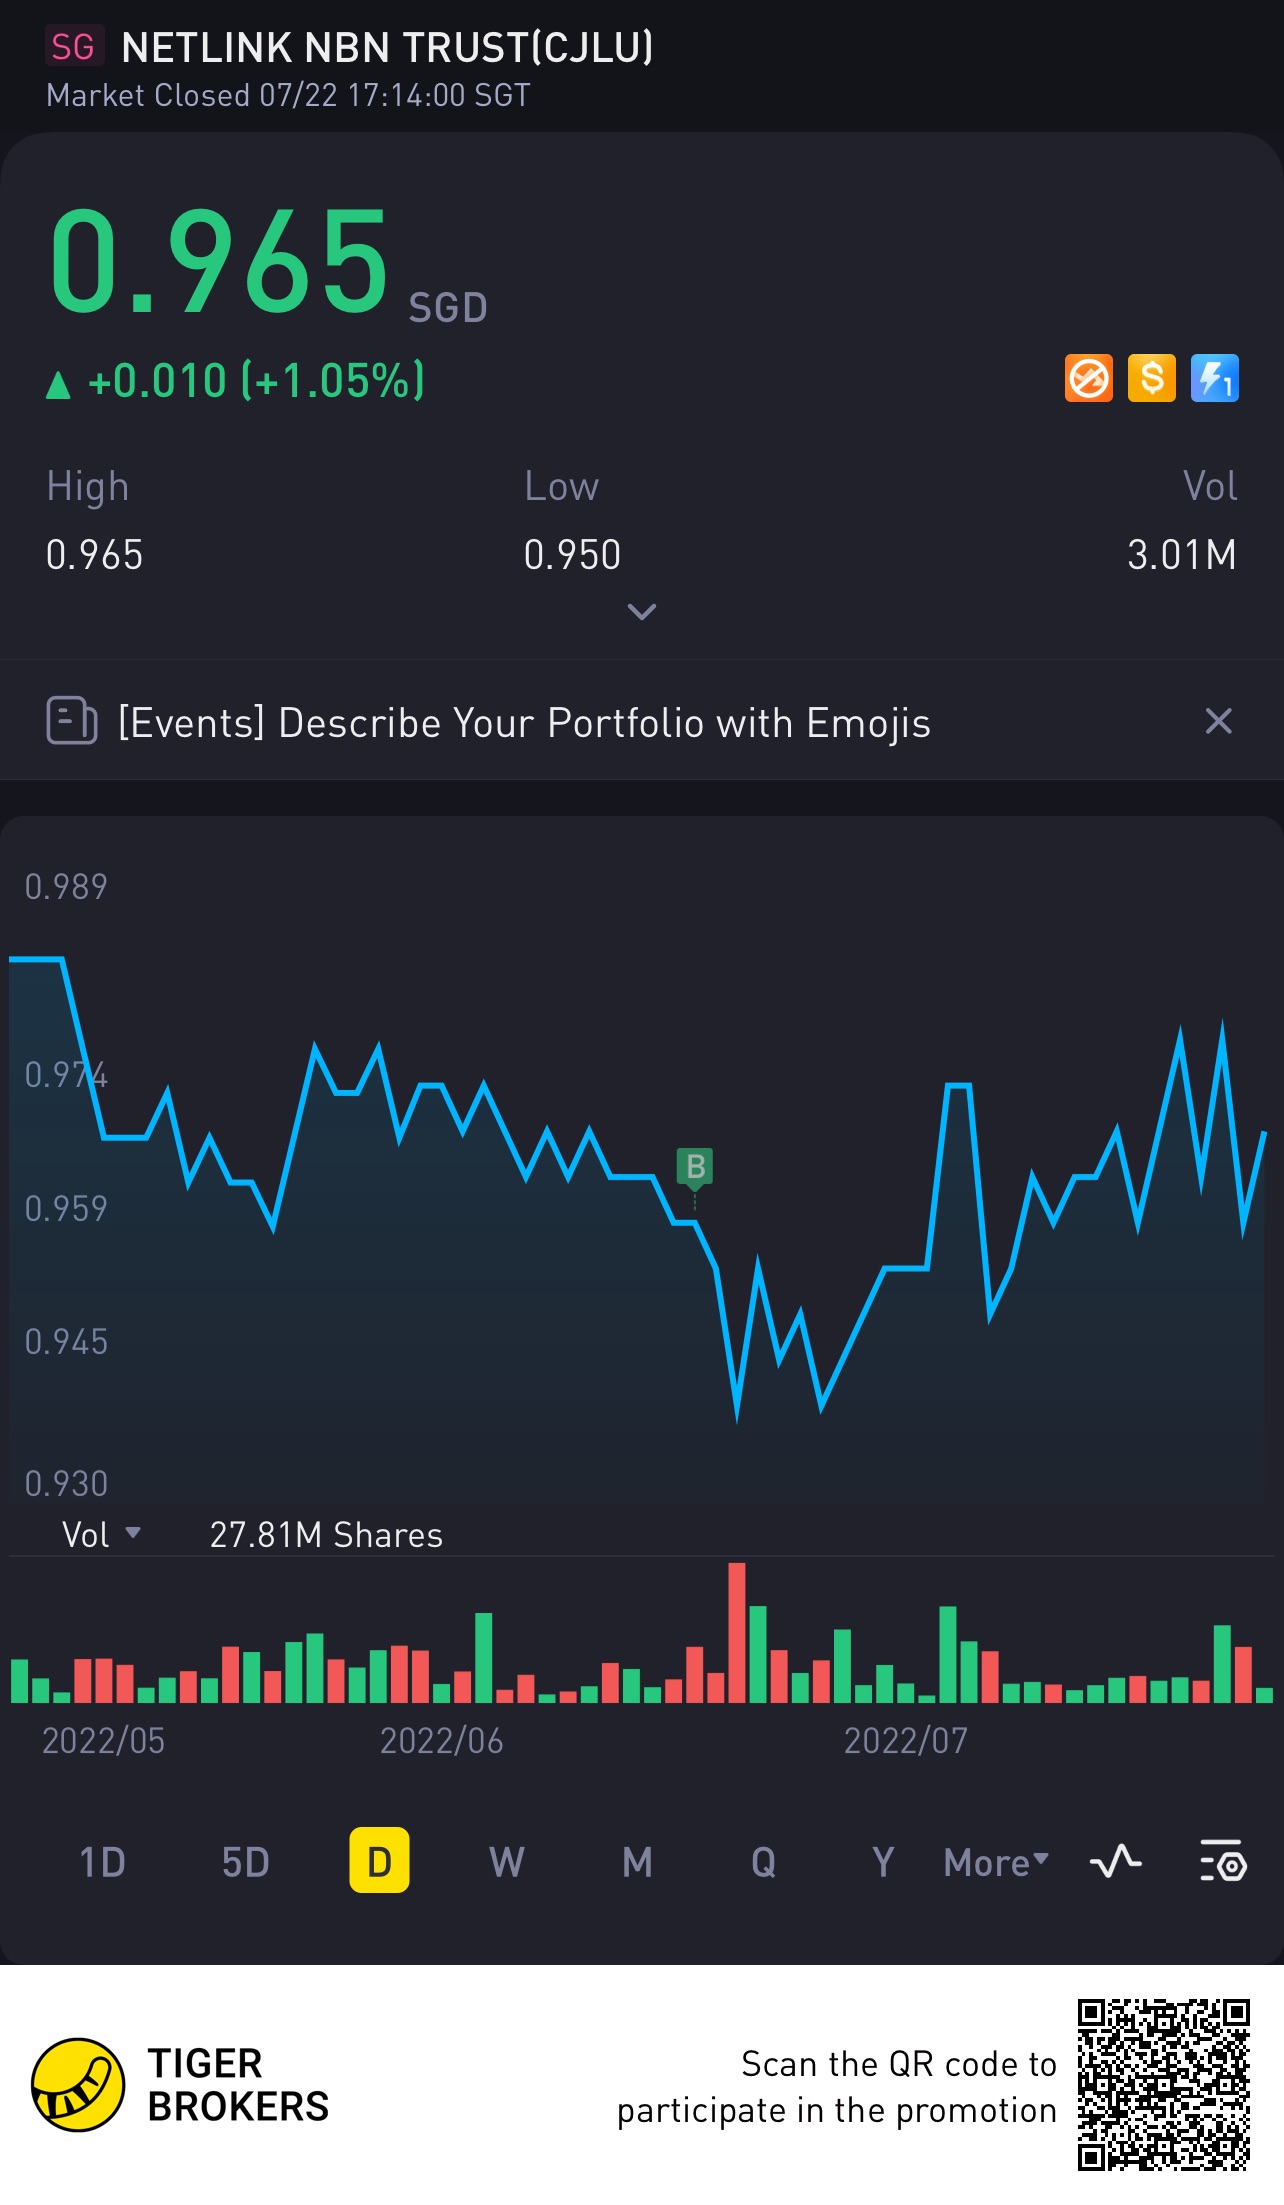Tap the events notebook icon
The height and width of the screenshot is (2205, 1284).
tap(71, 721)
